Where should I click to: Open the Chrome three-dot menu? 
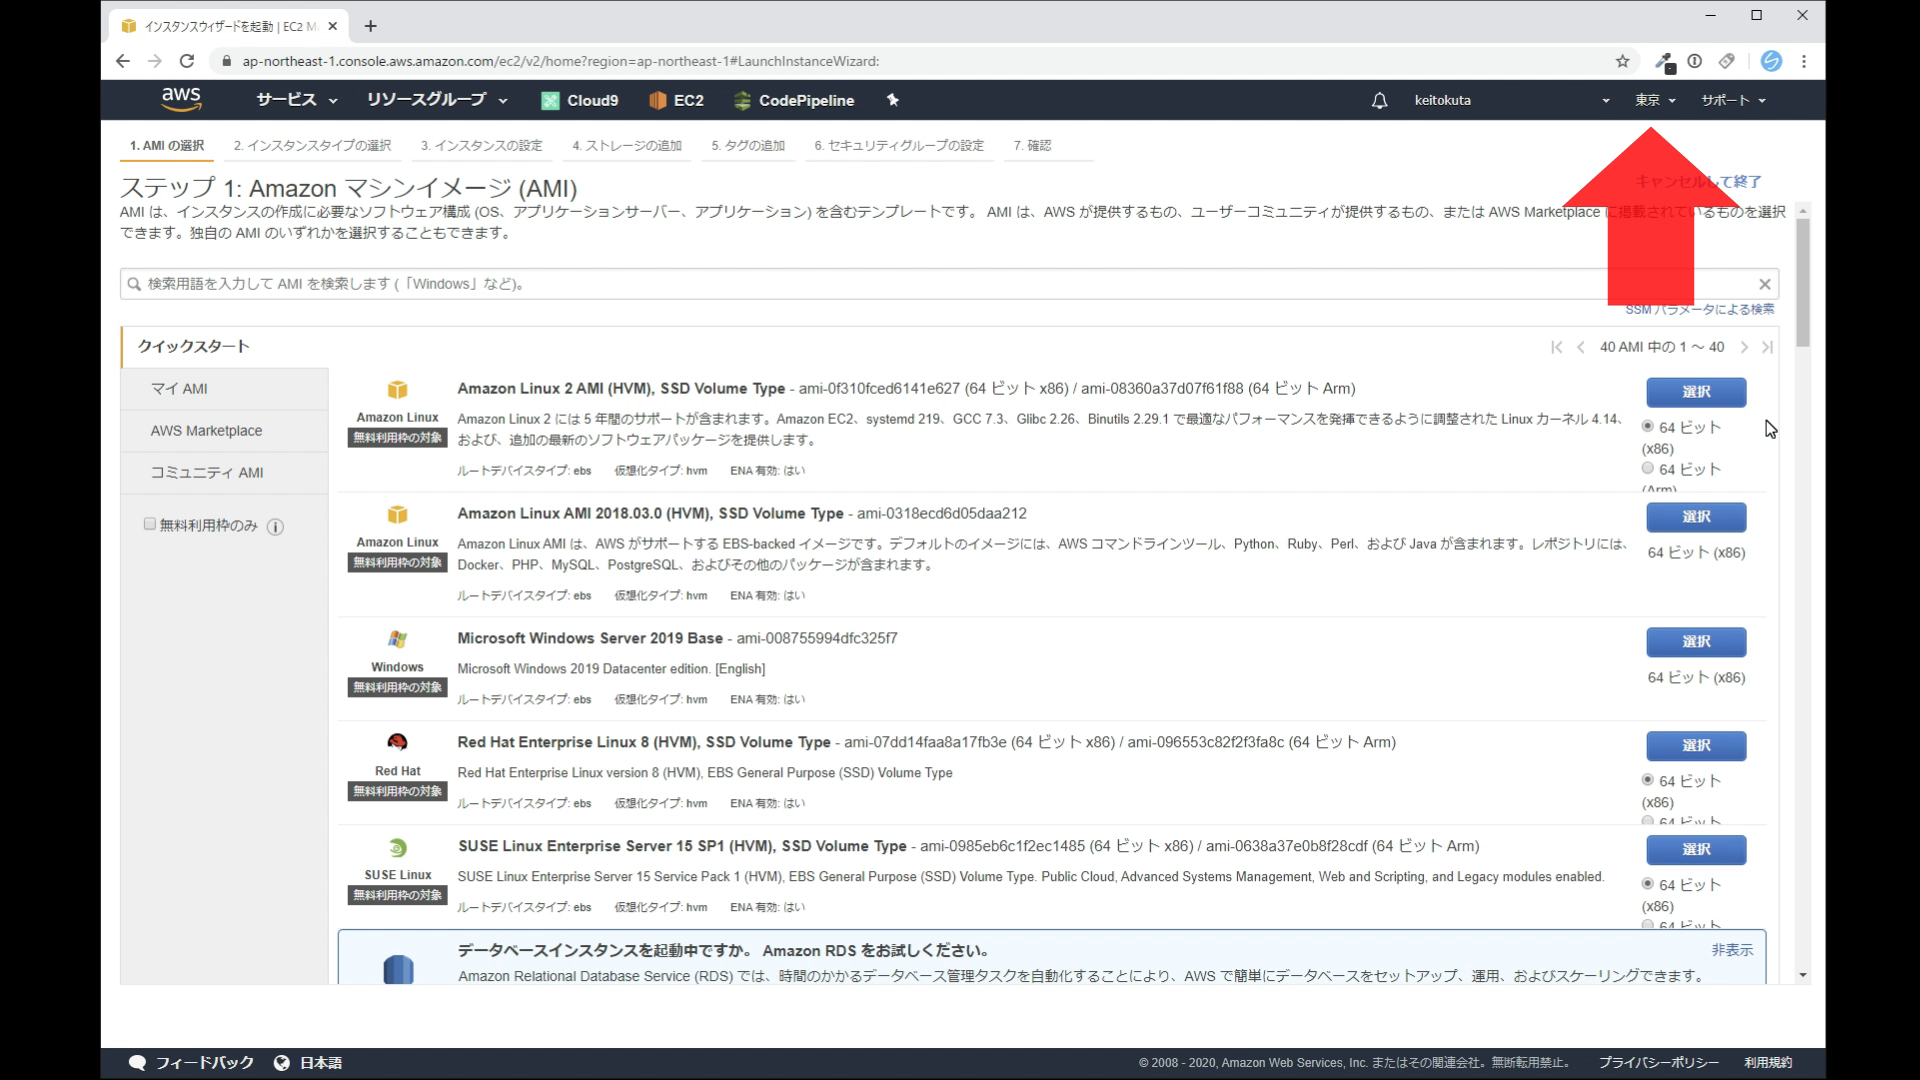pos(1804,61)
